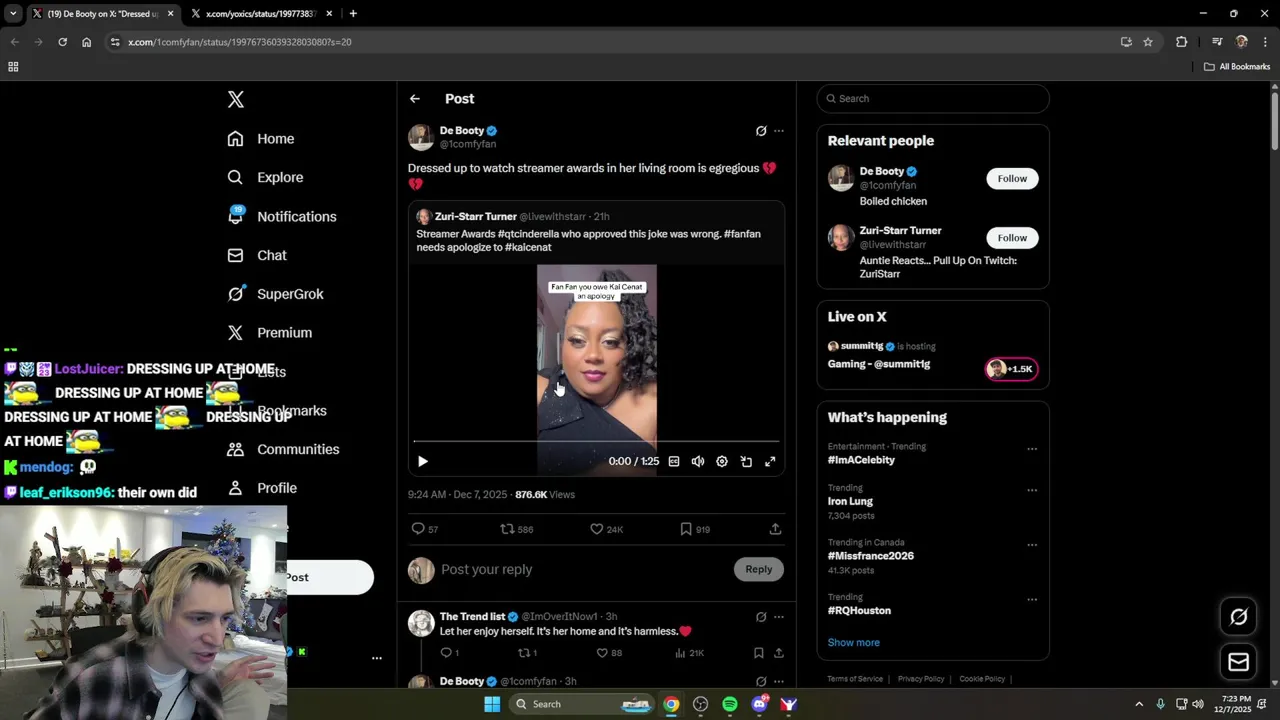
Task: Like The Trend list comment
Action: click(x=609, y=653)
